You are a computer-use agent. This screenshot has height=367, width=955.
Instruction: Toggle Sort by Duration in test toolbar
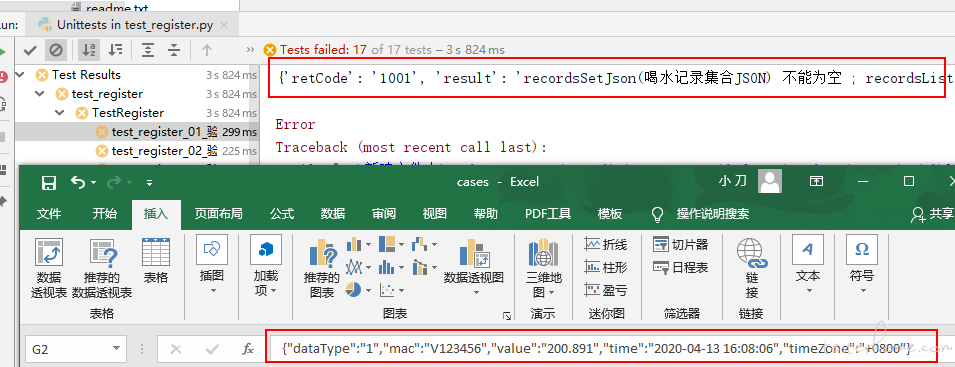[115, 50]
